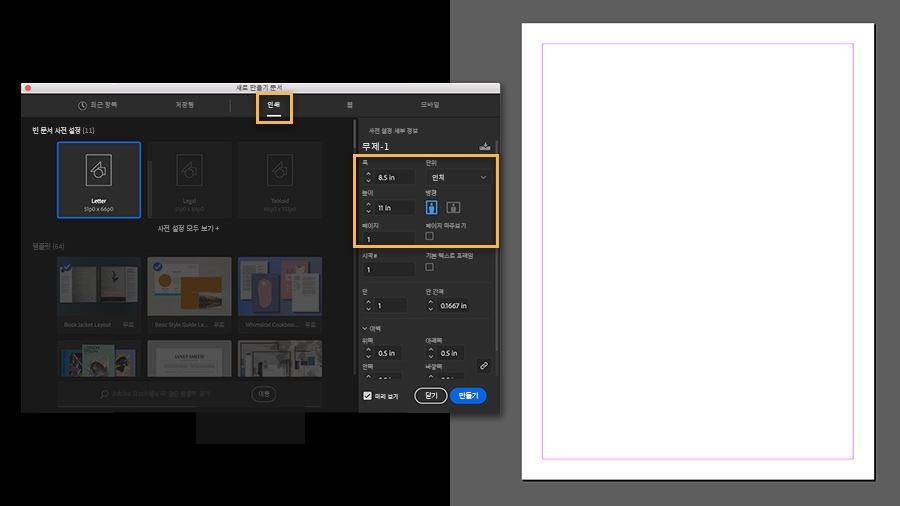Viewport: 900px width, 506px height.
Task: Select portrait orientation icon
Action: point(432,208)
